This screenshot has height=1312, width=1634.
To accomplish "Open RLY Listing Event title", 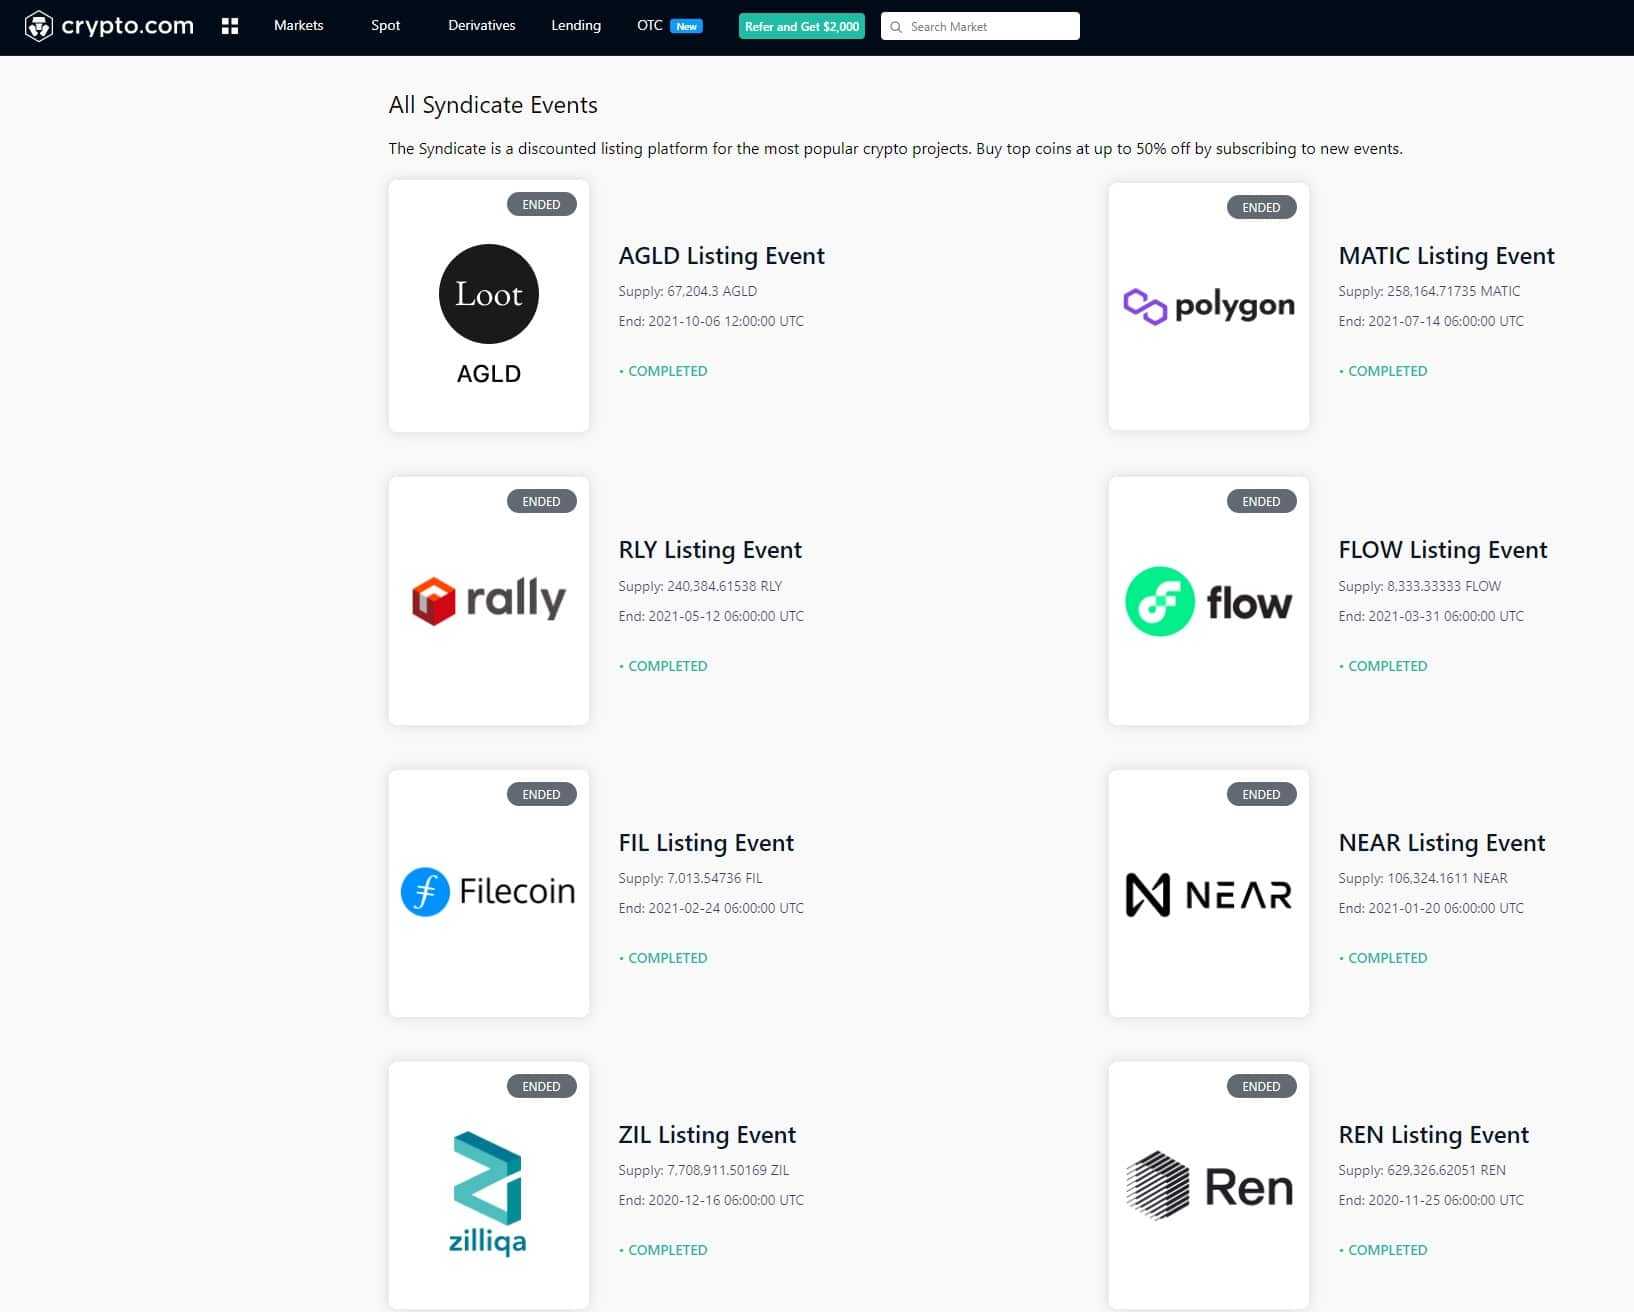I will point(710,550).
